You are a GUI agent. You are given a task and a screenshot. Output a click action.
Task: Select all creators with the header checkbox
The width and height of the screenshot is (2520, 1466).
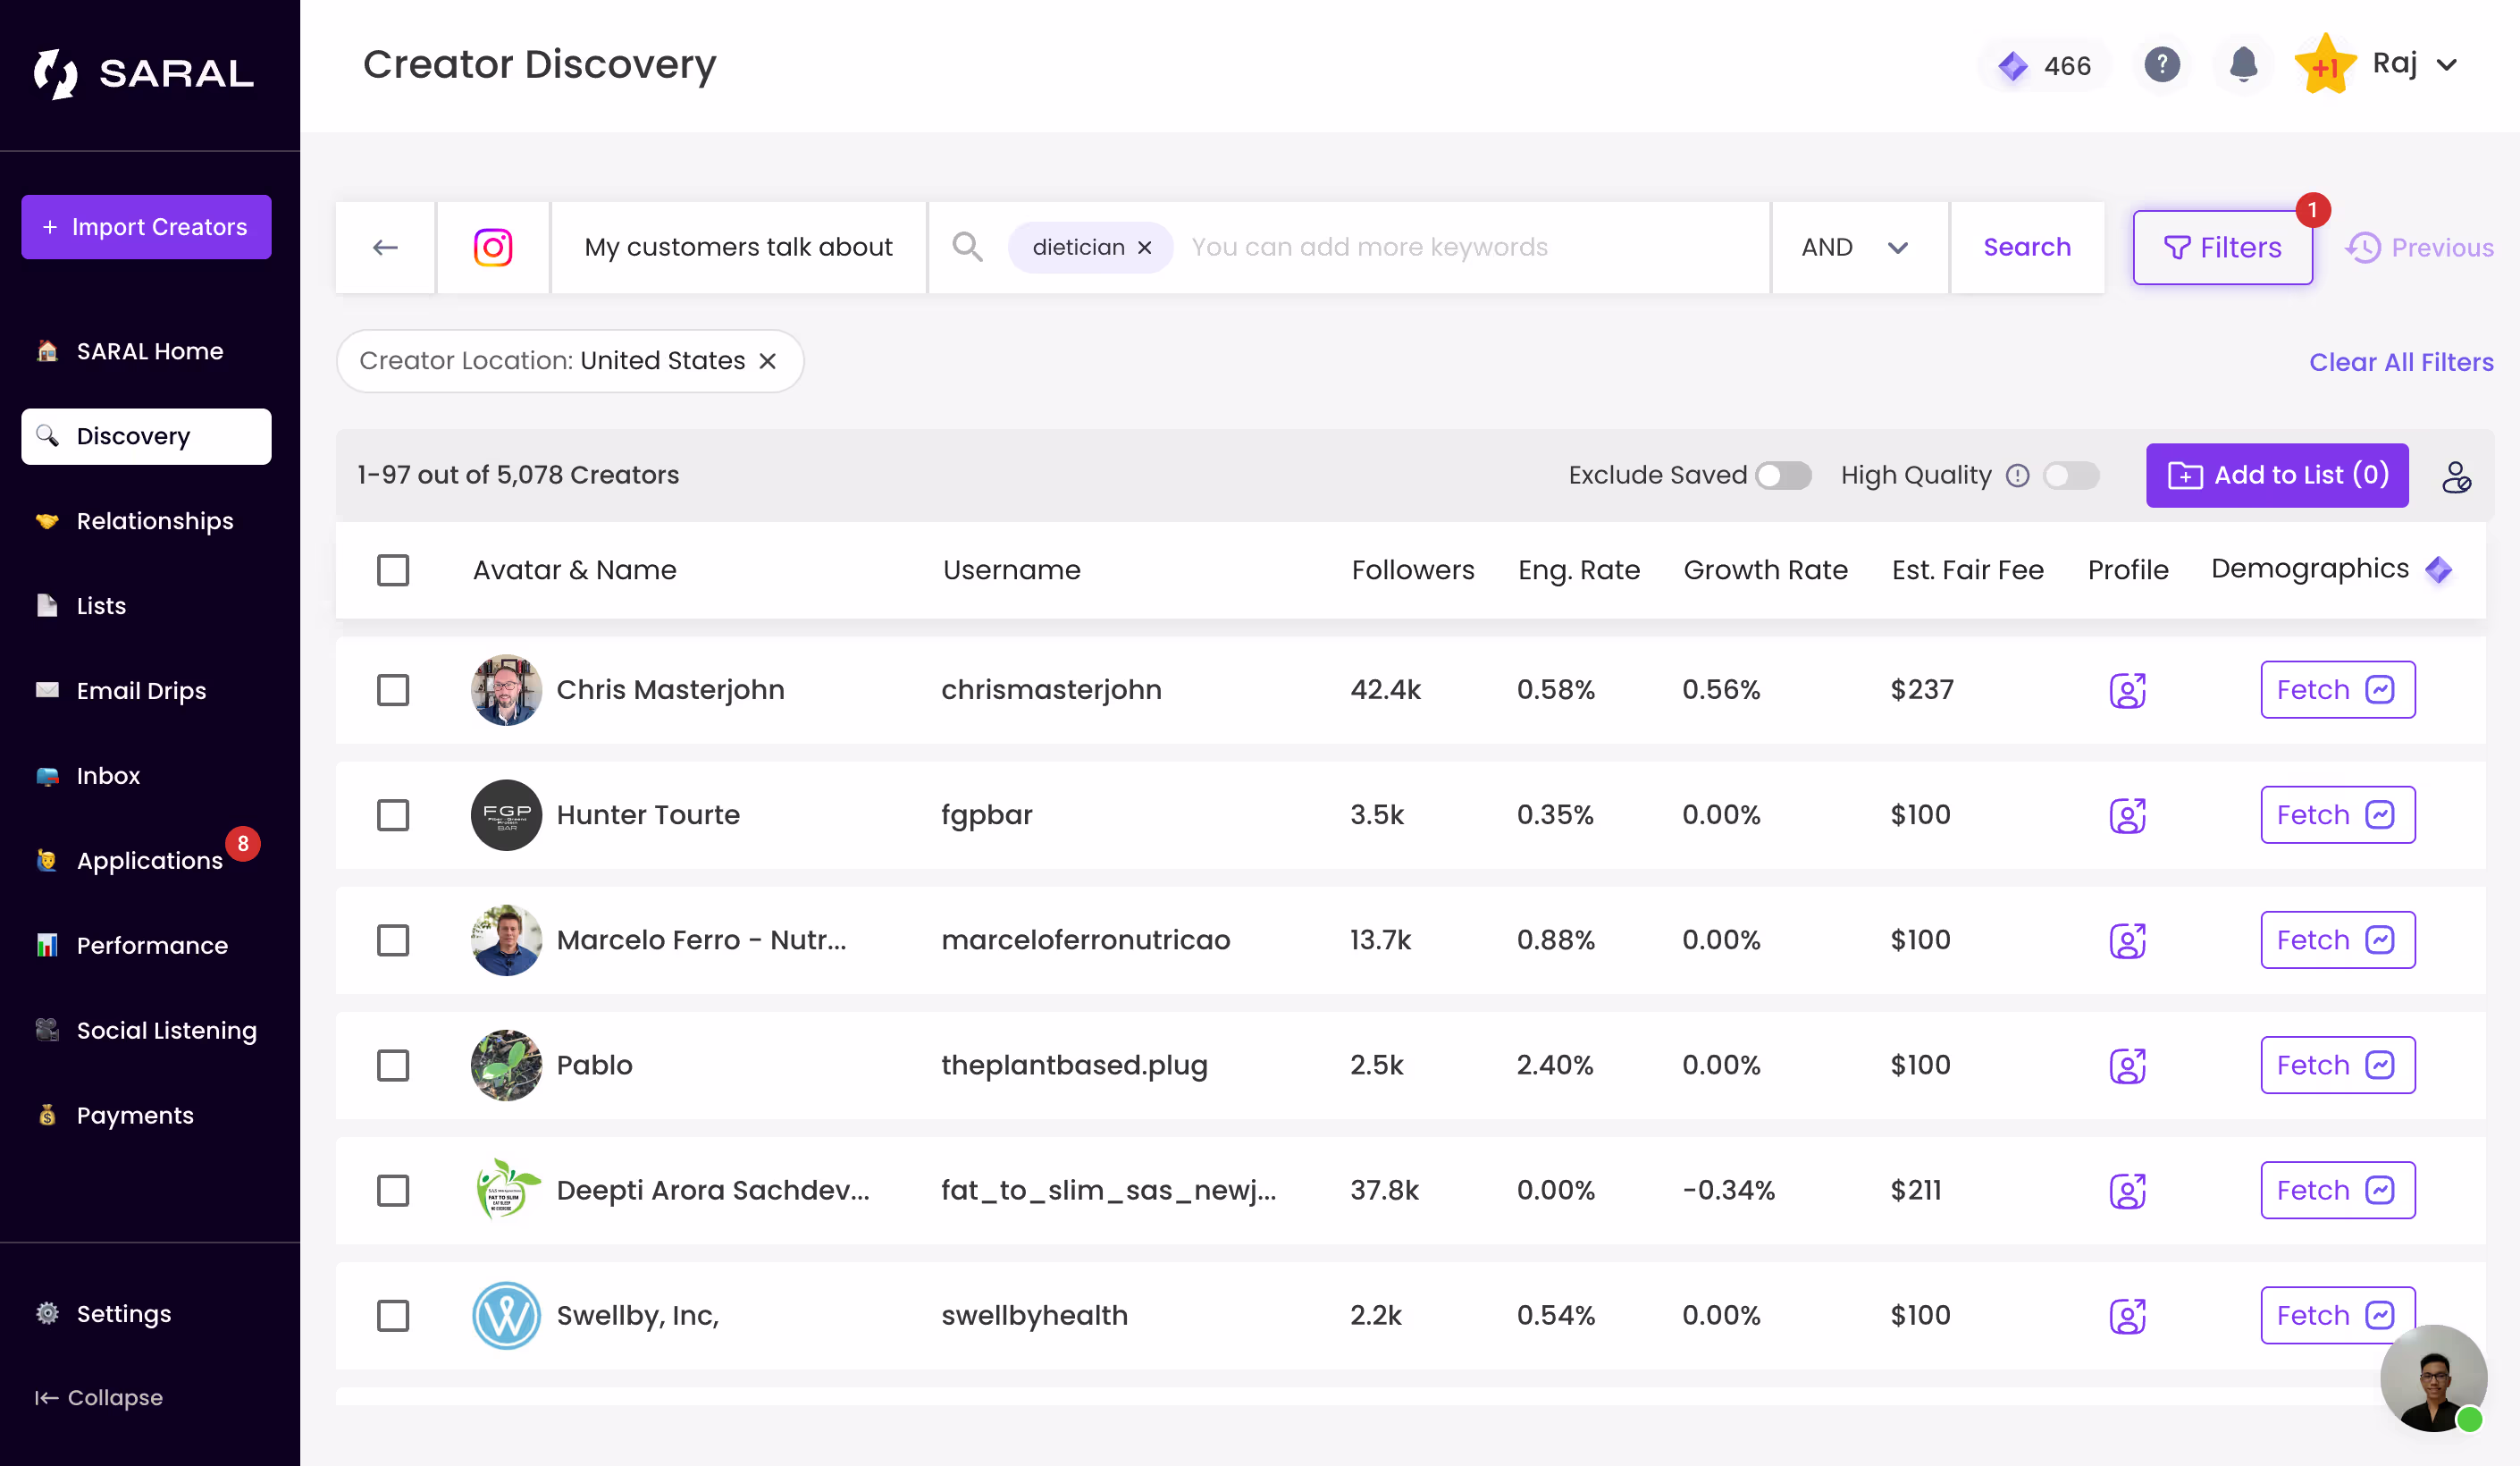click(393, 570)
